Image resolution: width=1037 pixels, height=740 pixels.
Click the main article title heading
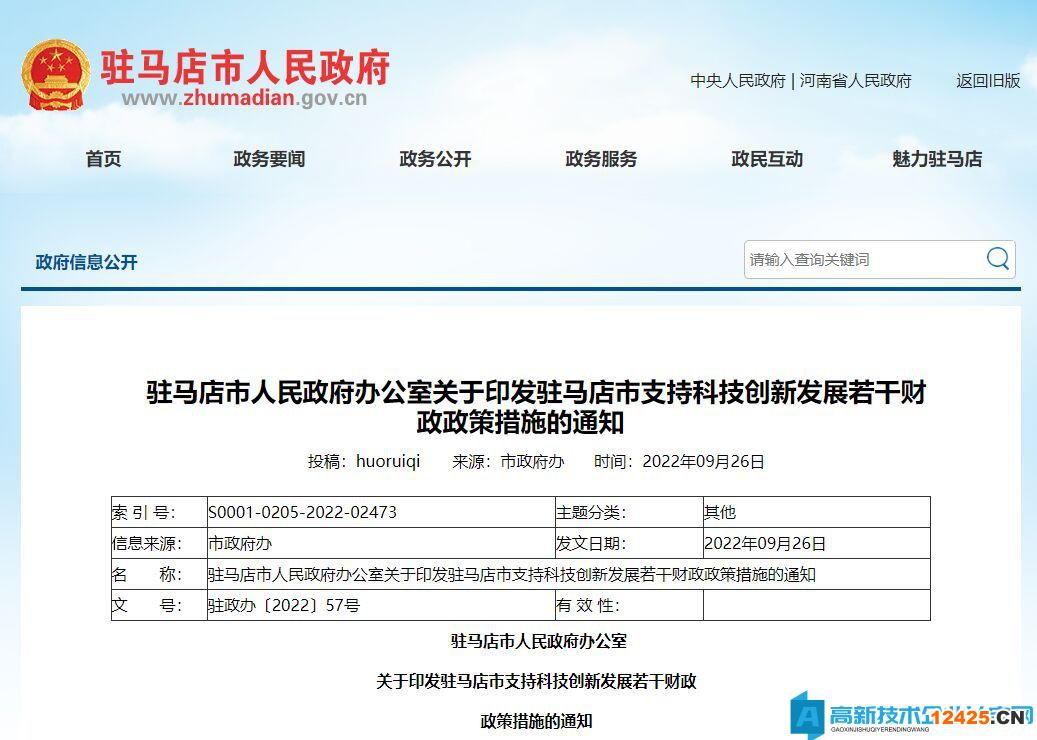click(x=536, y=407)
